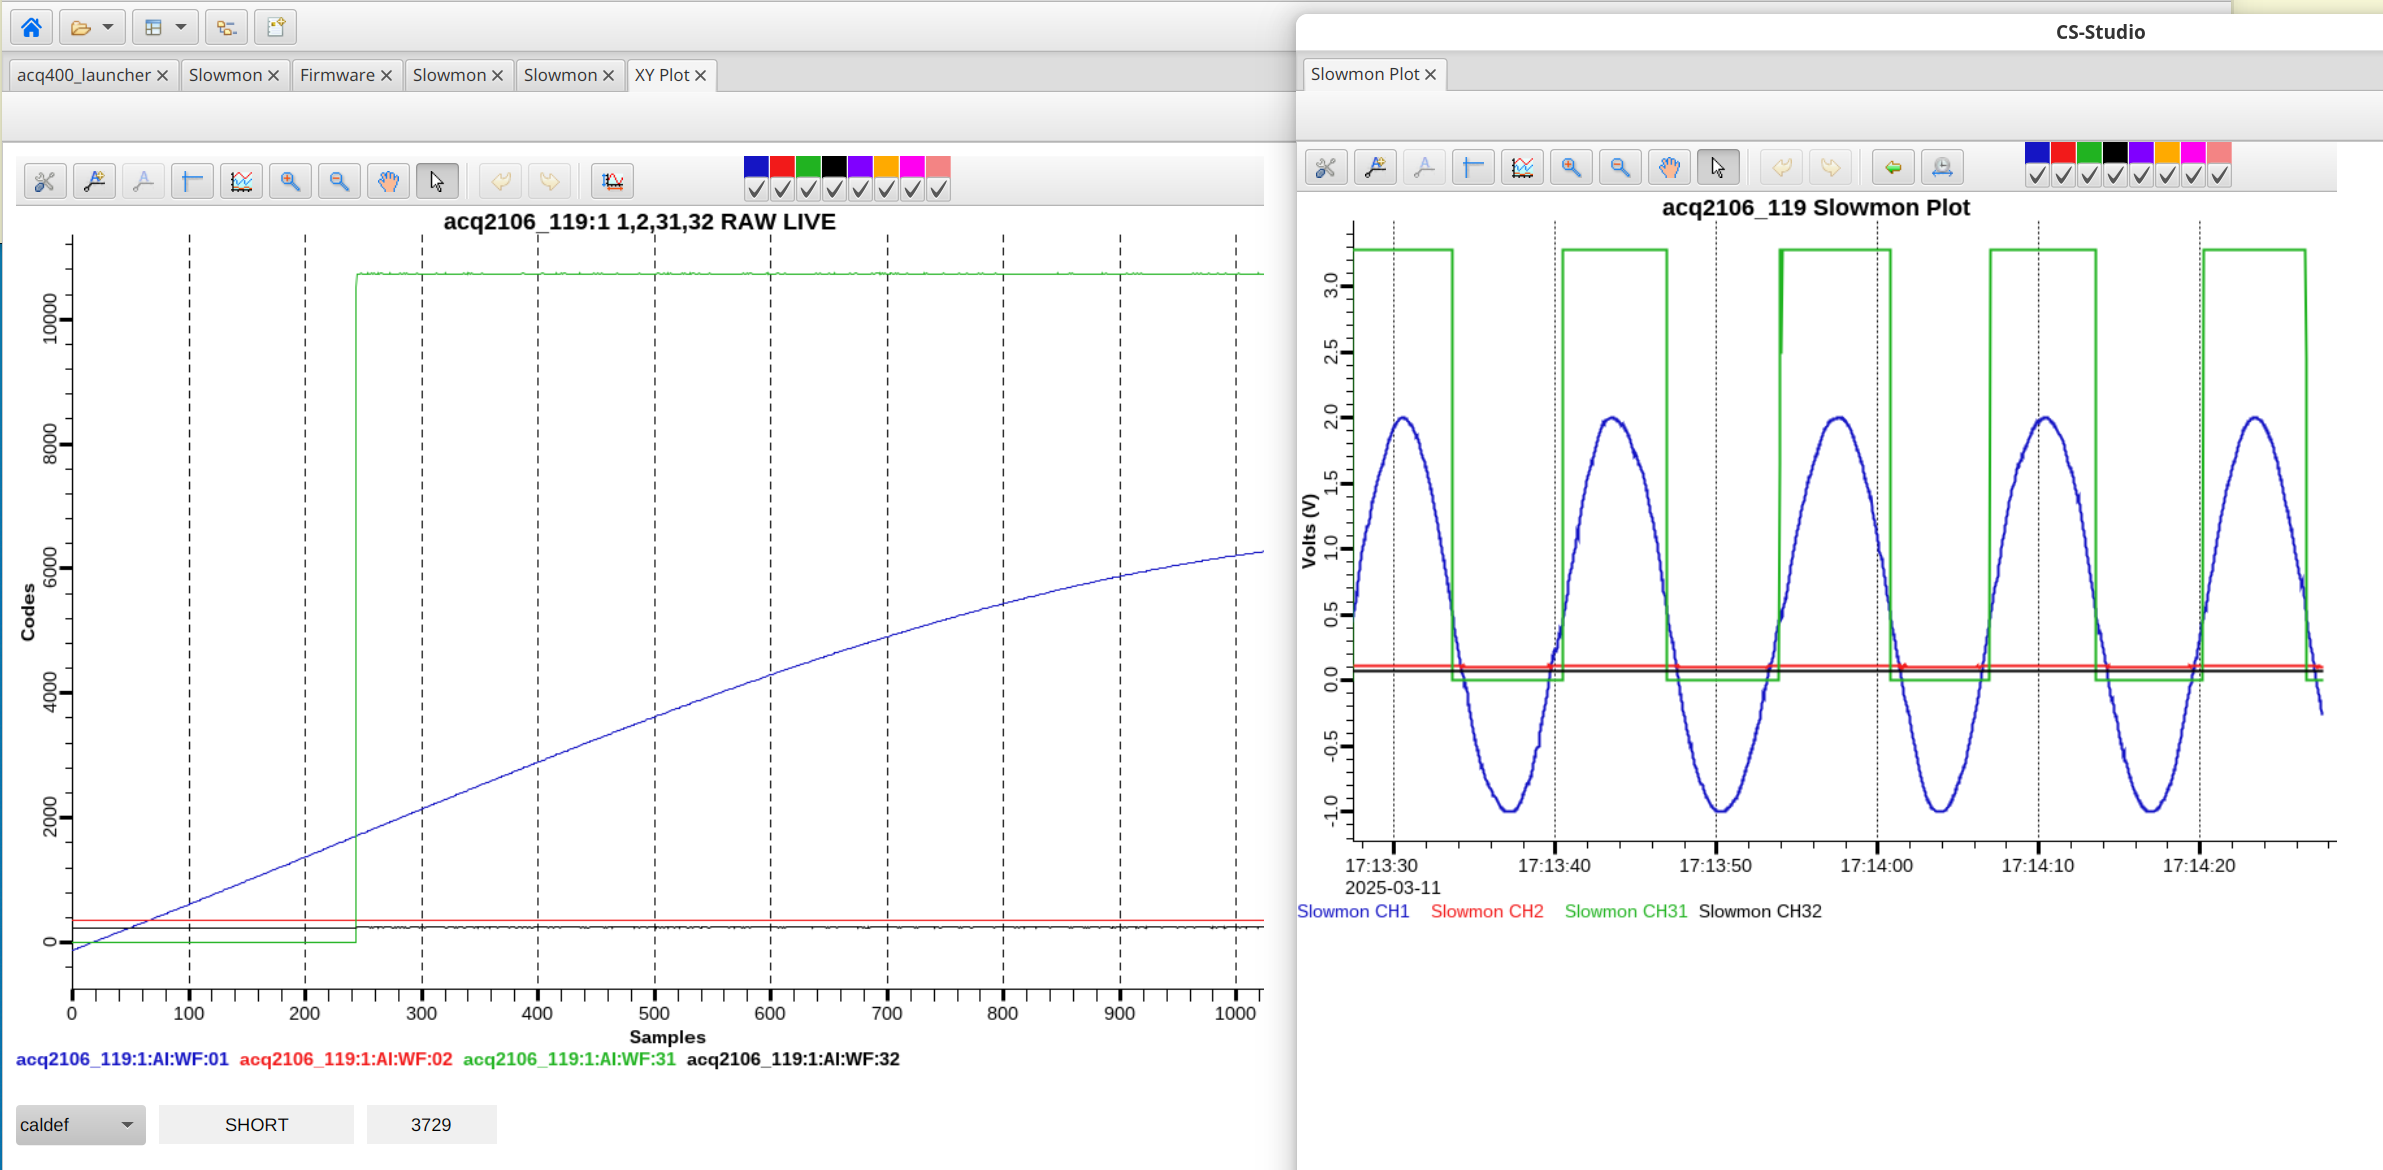Toggle blue trace checkbox in Slowmon Plot

(x=2037, y=175)
